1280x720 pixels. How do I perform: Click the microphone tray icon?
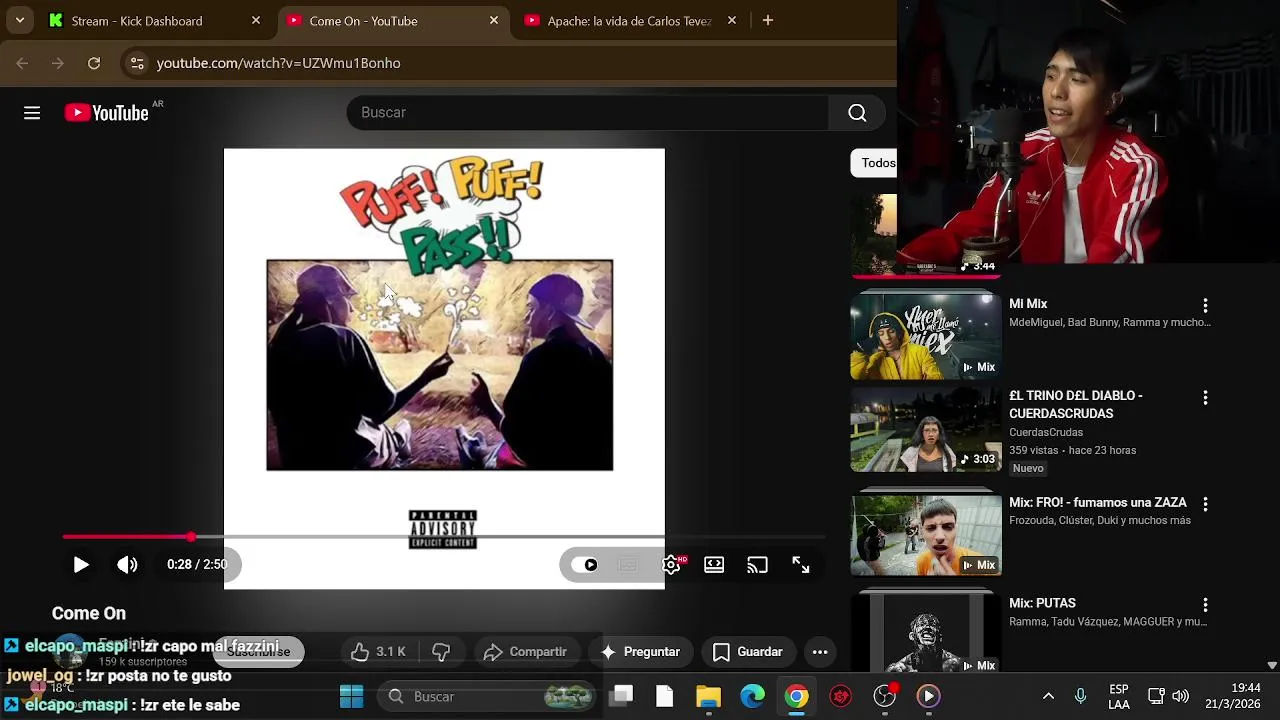tap(1080, 697)
